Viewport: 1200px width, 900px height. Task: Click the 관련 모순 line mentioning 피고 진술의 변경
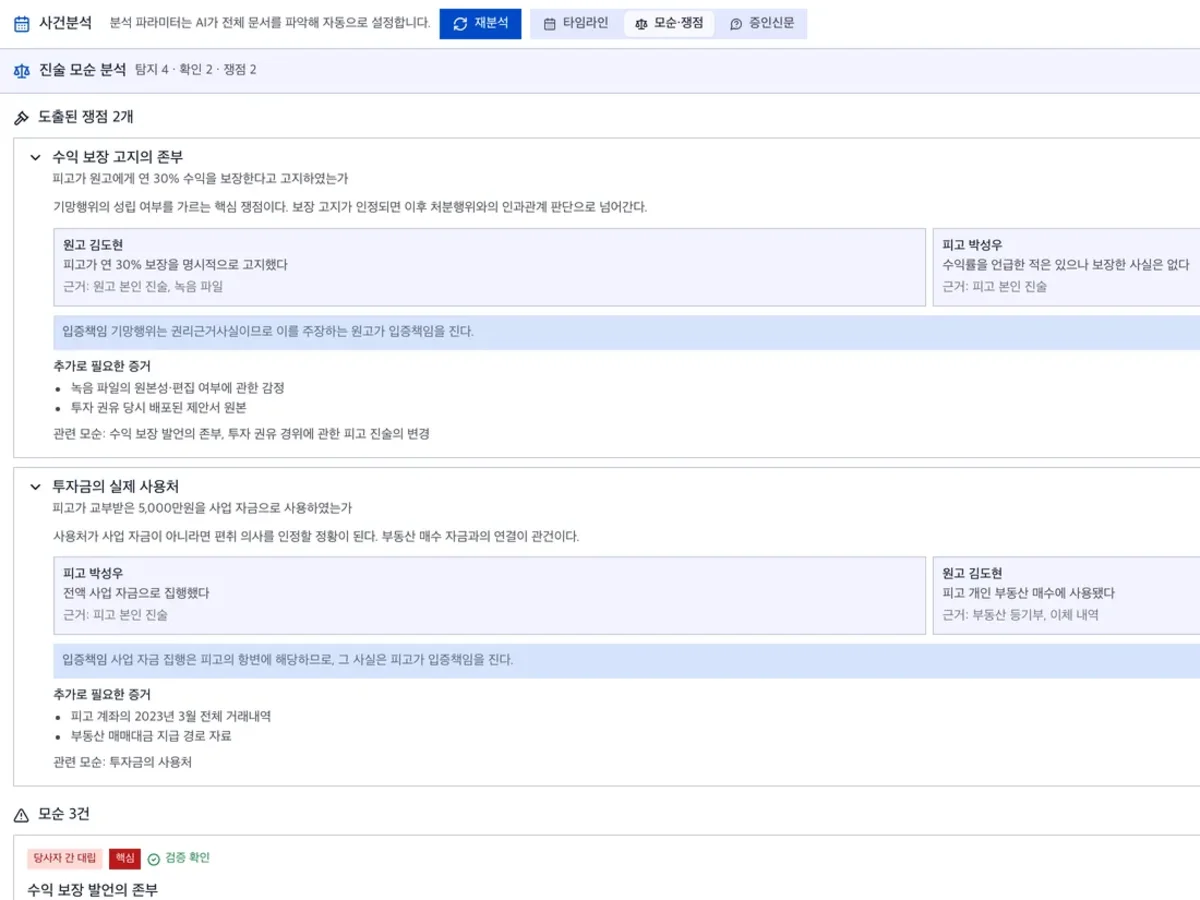coord(241,434)
